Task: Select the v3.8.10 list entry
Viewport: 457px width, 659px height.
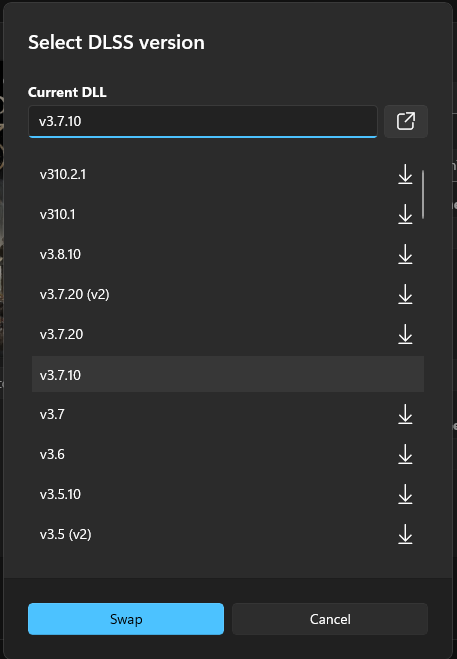Action: tap(228, 254)
